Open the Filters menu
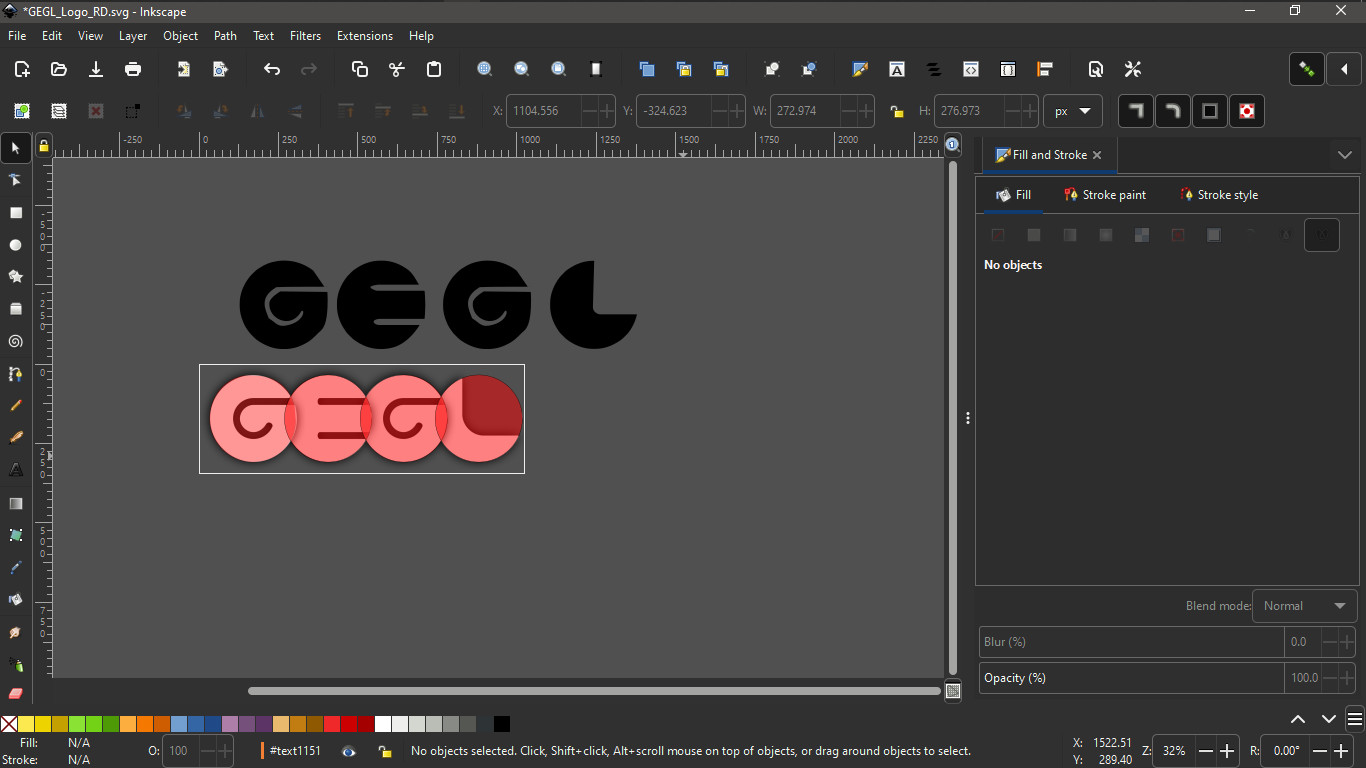Viewport: 1366px width, 768px height. [306, 36]
